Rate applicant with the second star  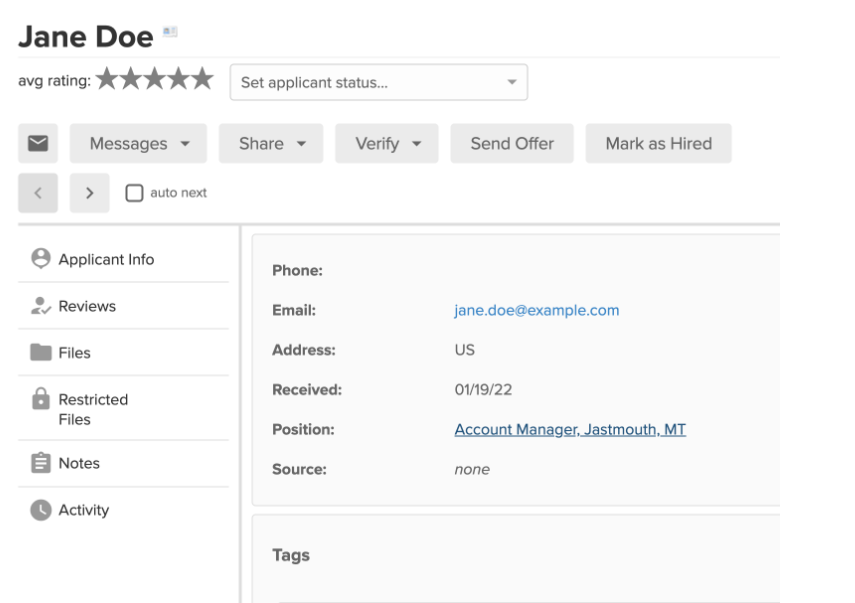(x=131, y=79)
